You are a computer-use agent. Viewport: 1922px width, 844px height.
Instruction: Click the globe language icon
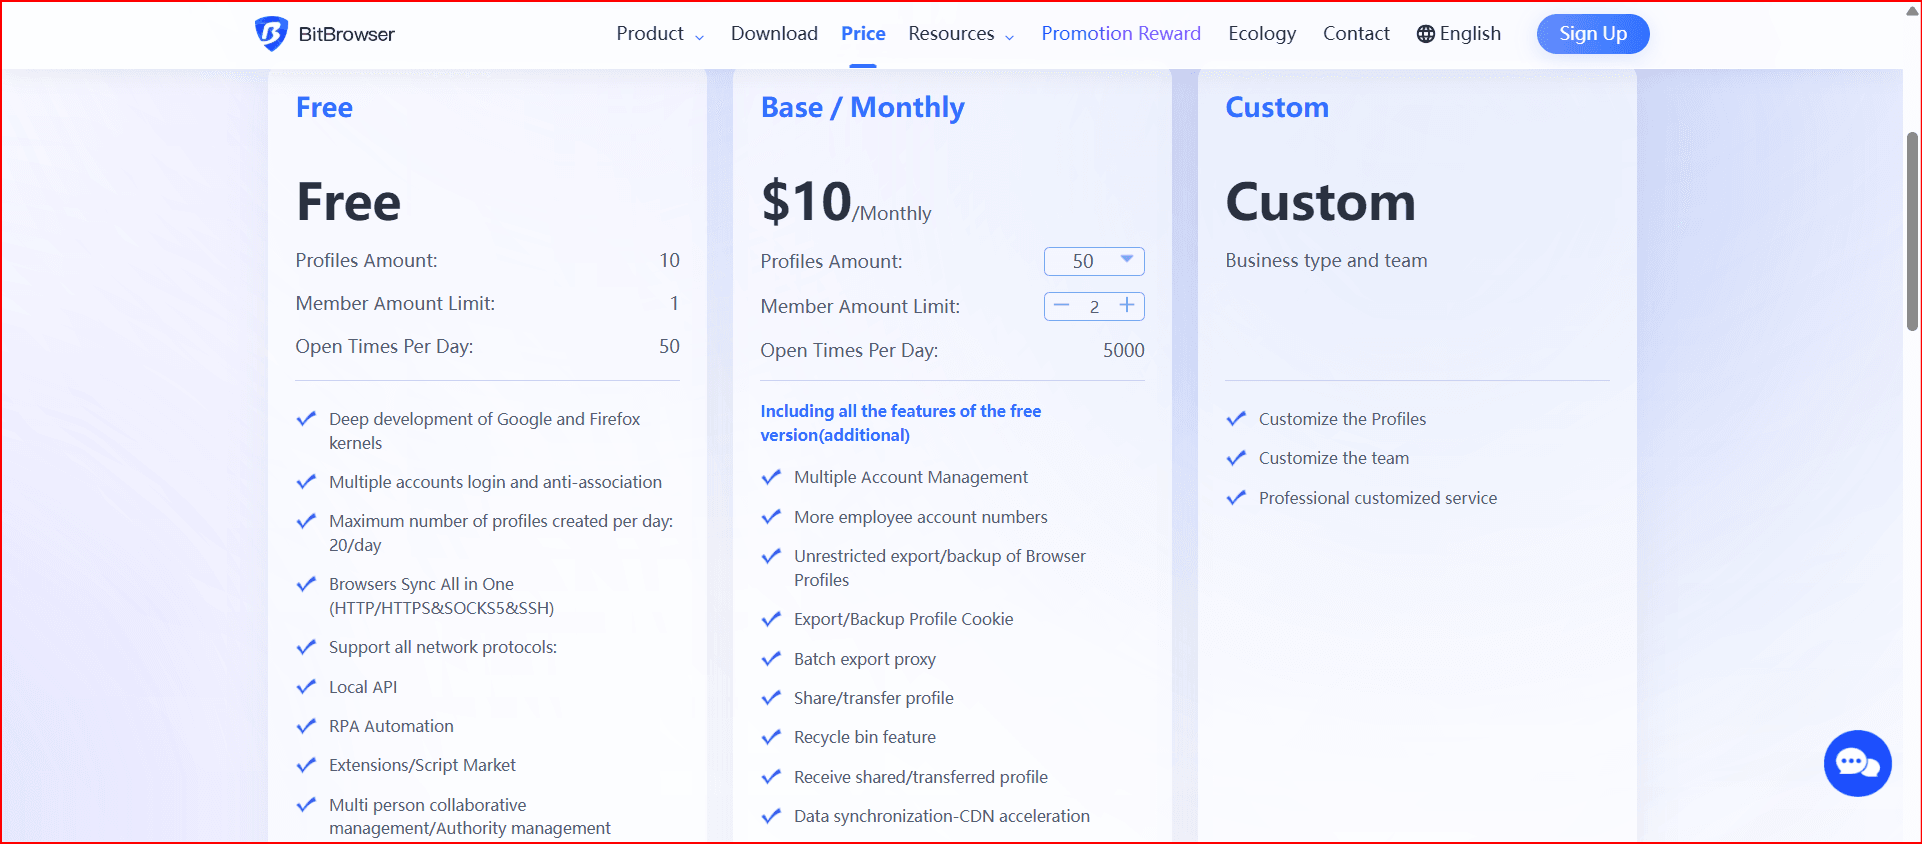click(1425, 34)
